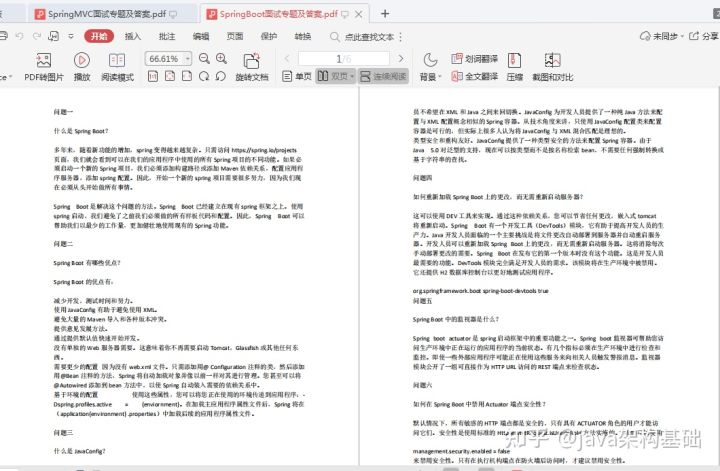The width and height of the screenshot is (720, 471).
Task: Open the three-dot more options menu
Action: (400, 37)
